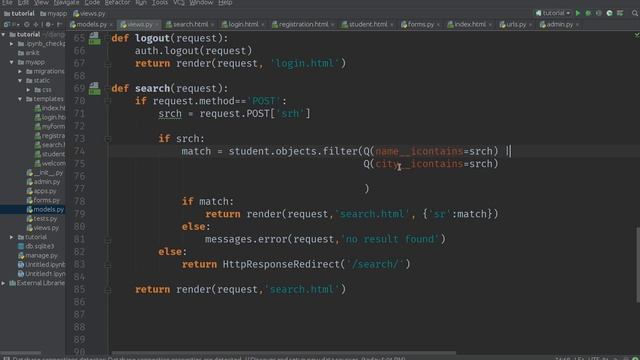Fold the search function at line 69

(x=108, y=89)
